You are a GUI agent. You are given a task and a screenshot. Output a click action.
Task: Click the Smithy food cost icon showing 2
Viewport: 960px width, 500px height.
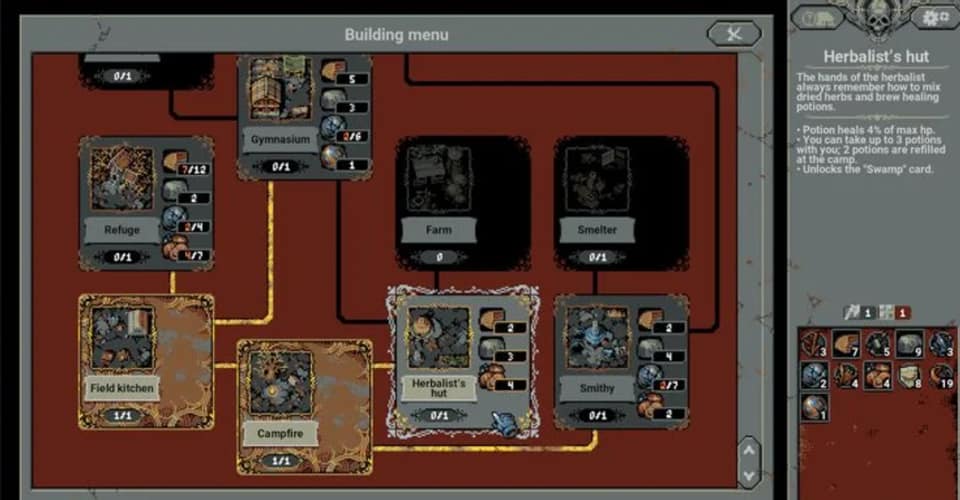(x=650, y=406)
